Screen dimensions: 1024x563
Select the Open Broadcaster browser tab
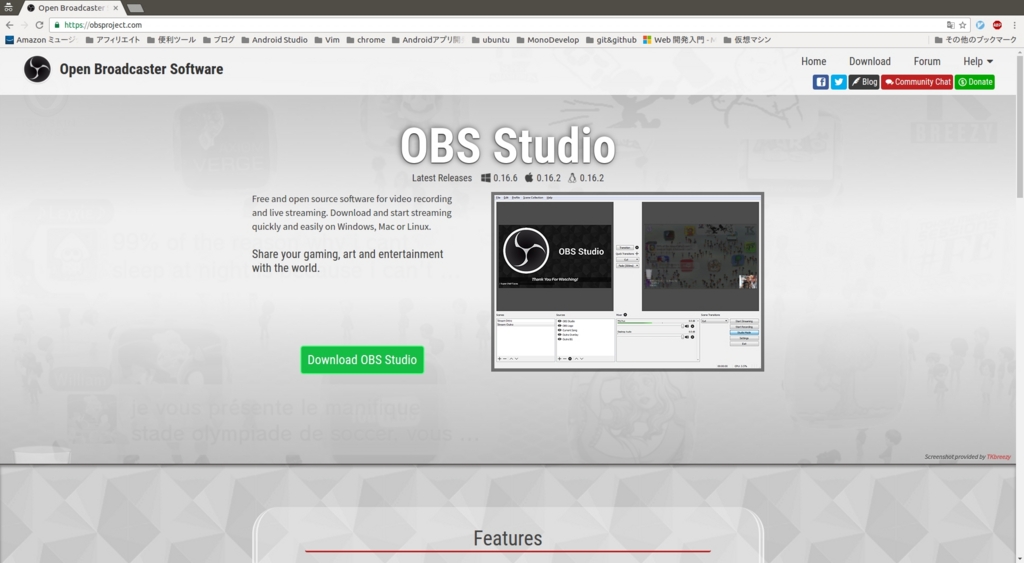pyautogui.click(x=71, y=8)
